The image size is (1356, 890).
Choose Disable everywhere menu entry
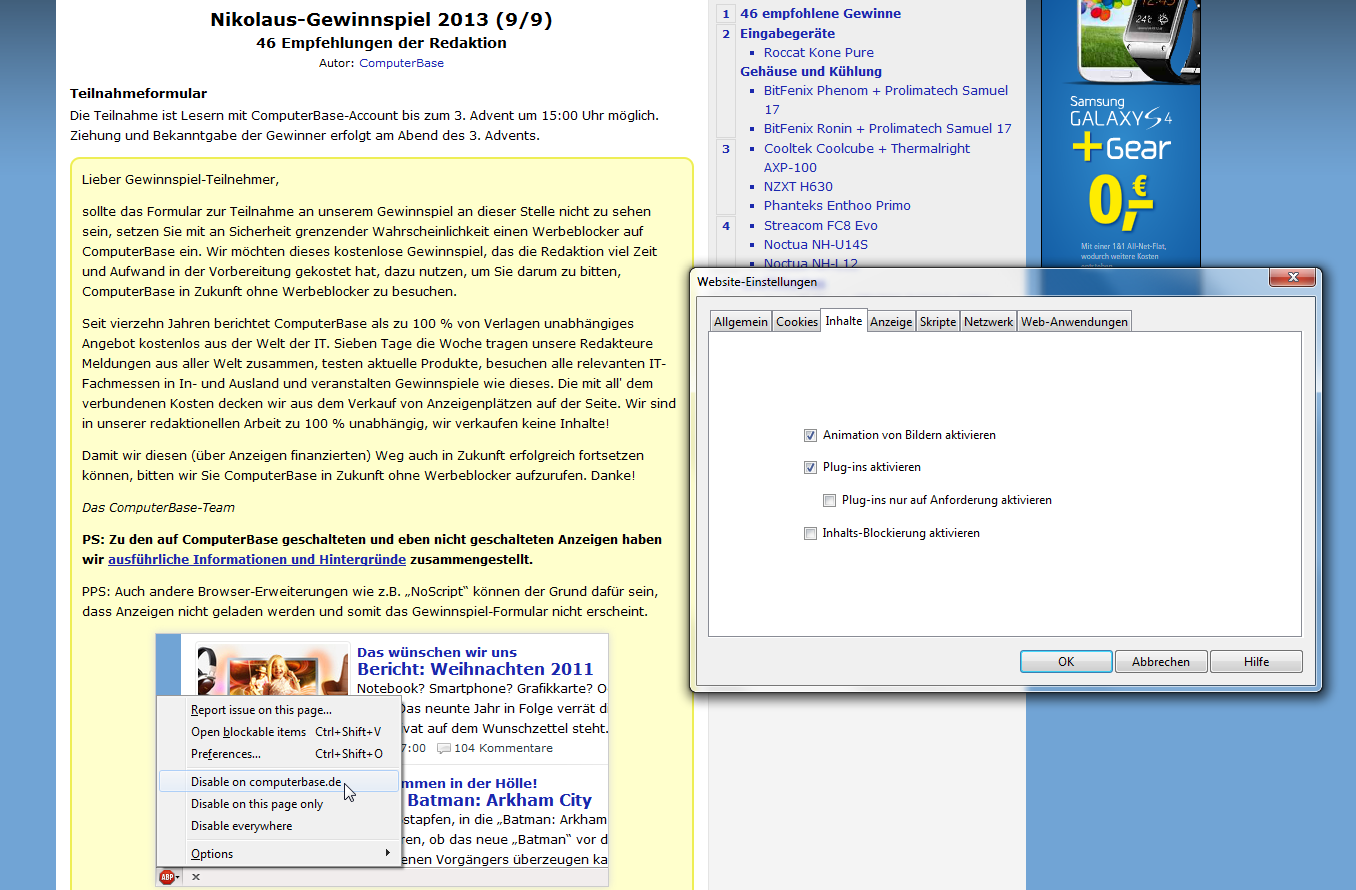(x=279, y=826)
